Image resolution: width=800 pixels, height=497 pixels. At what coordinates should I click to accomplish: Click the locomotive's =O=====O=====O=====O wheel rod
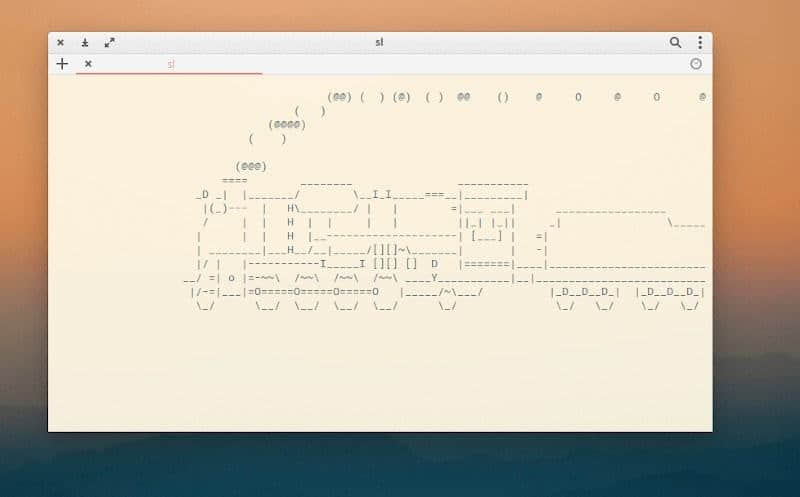(313, 292)
